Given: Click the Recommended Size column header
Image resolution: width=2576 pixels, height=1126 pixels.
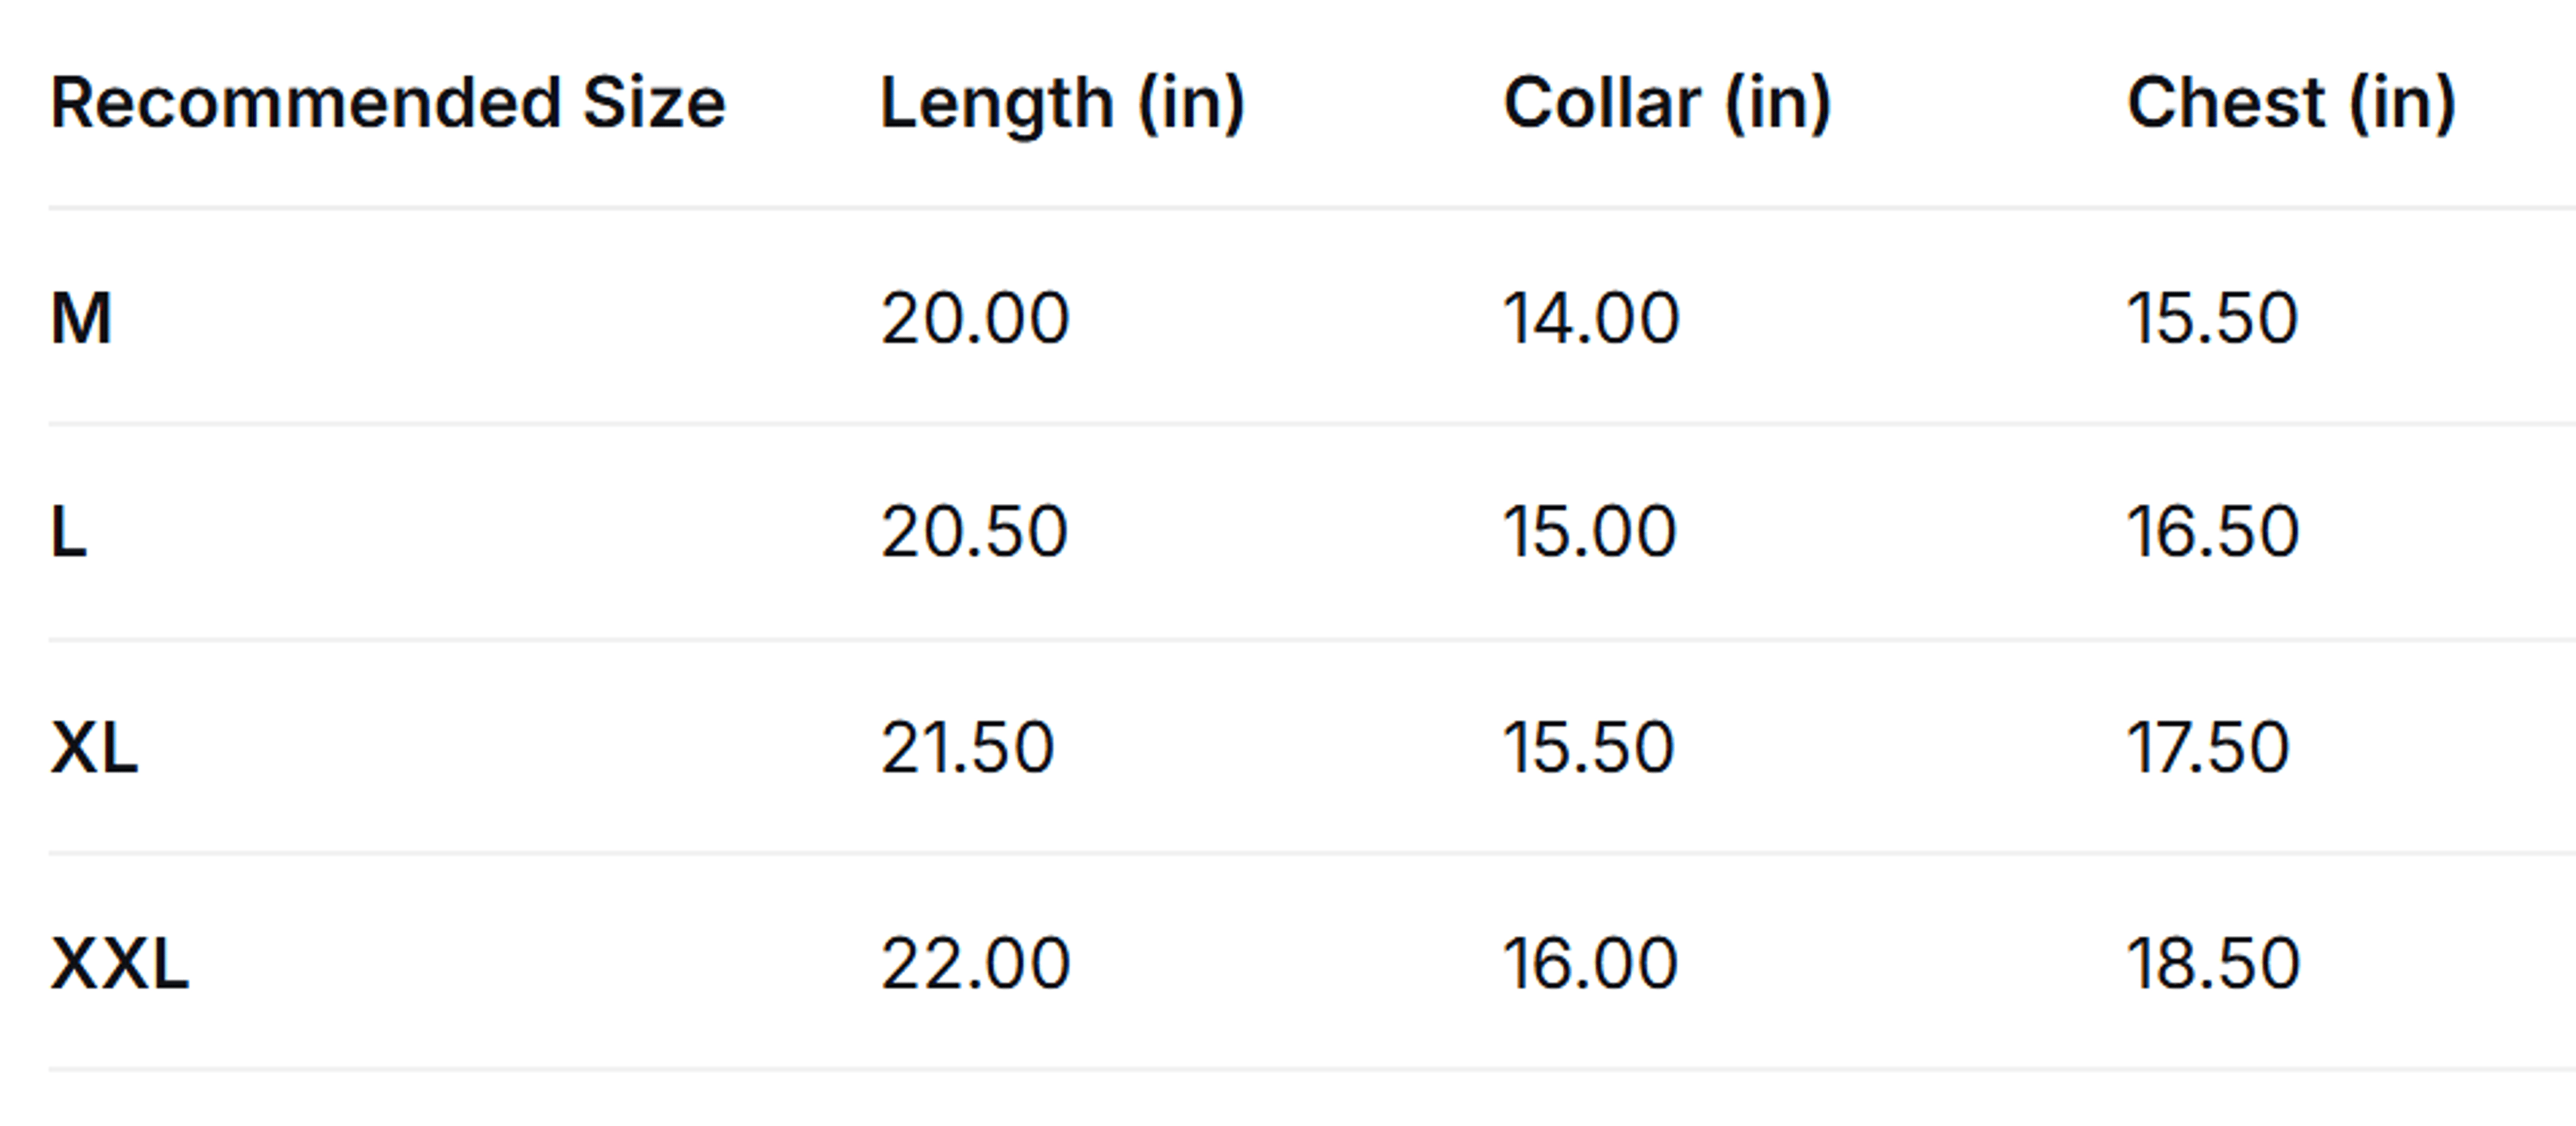Looking at the screenshot, I should [388, 103].
